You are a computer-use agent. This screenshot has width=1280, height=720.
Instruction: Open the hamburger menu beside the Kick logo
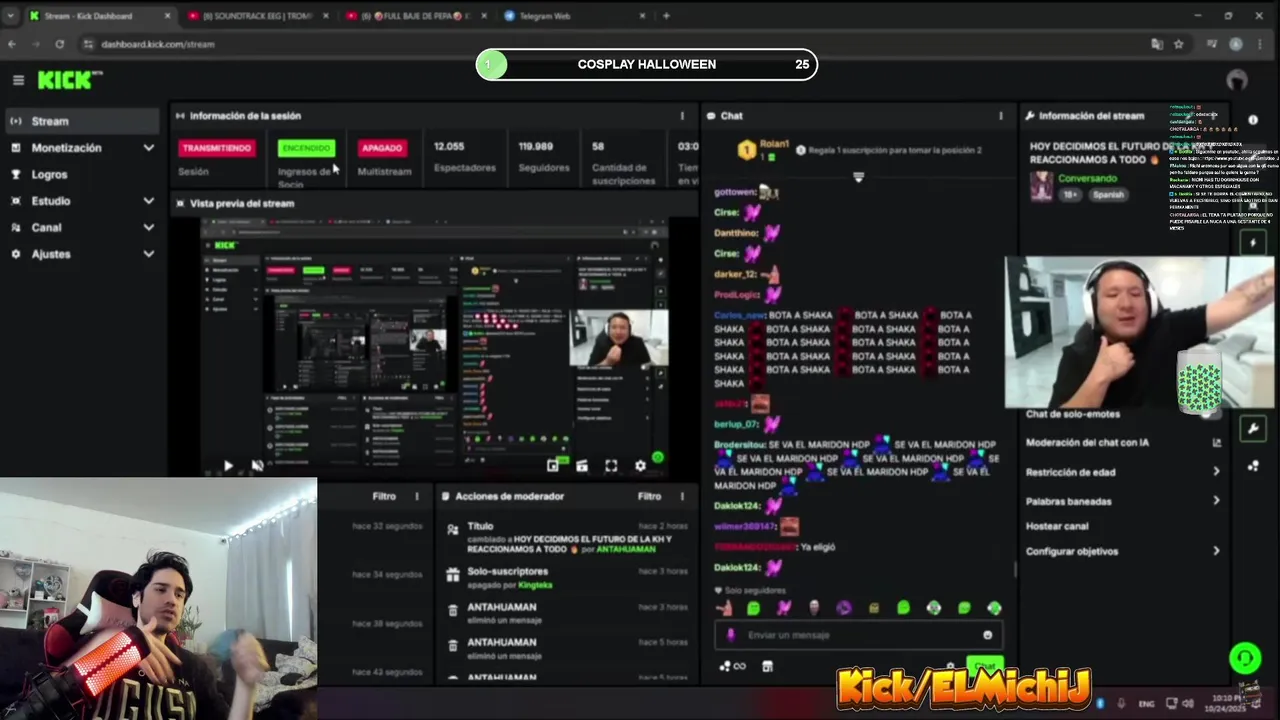click(x=18, y=80)
